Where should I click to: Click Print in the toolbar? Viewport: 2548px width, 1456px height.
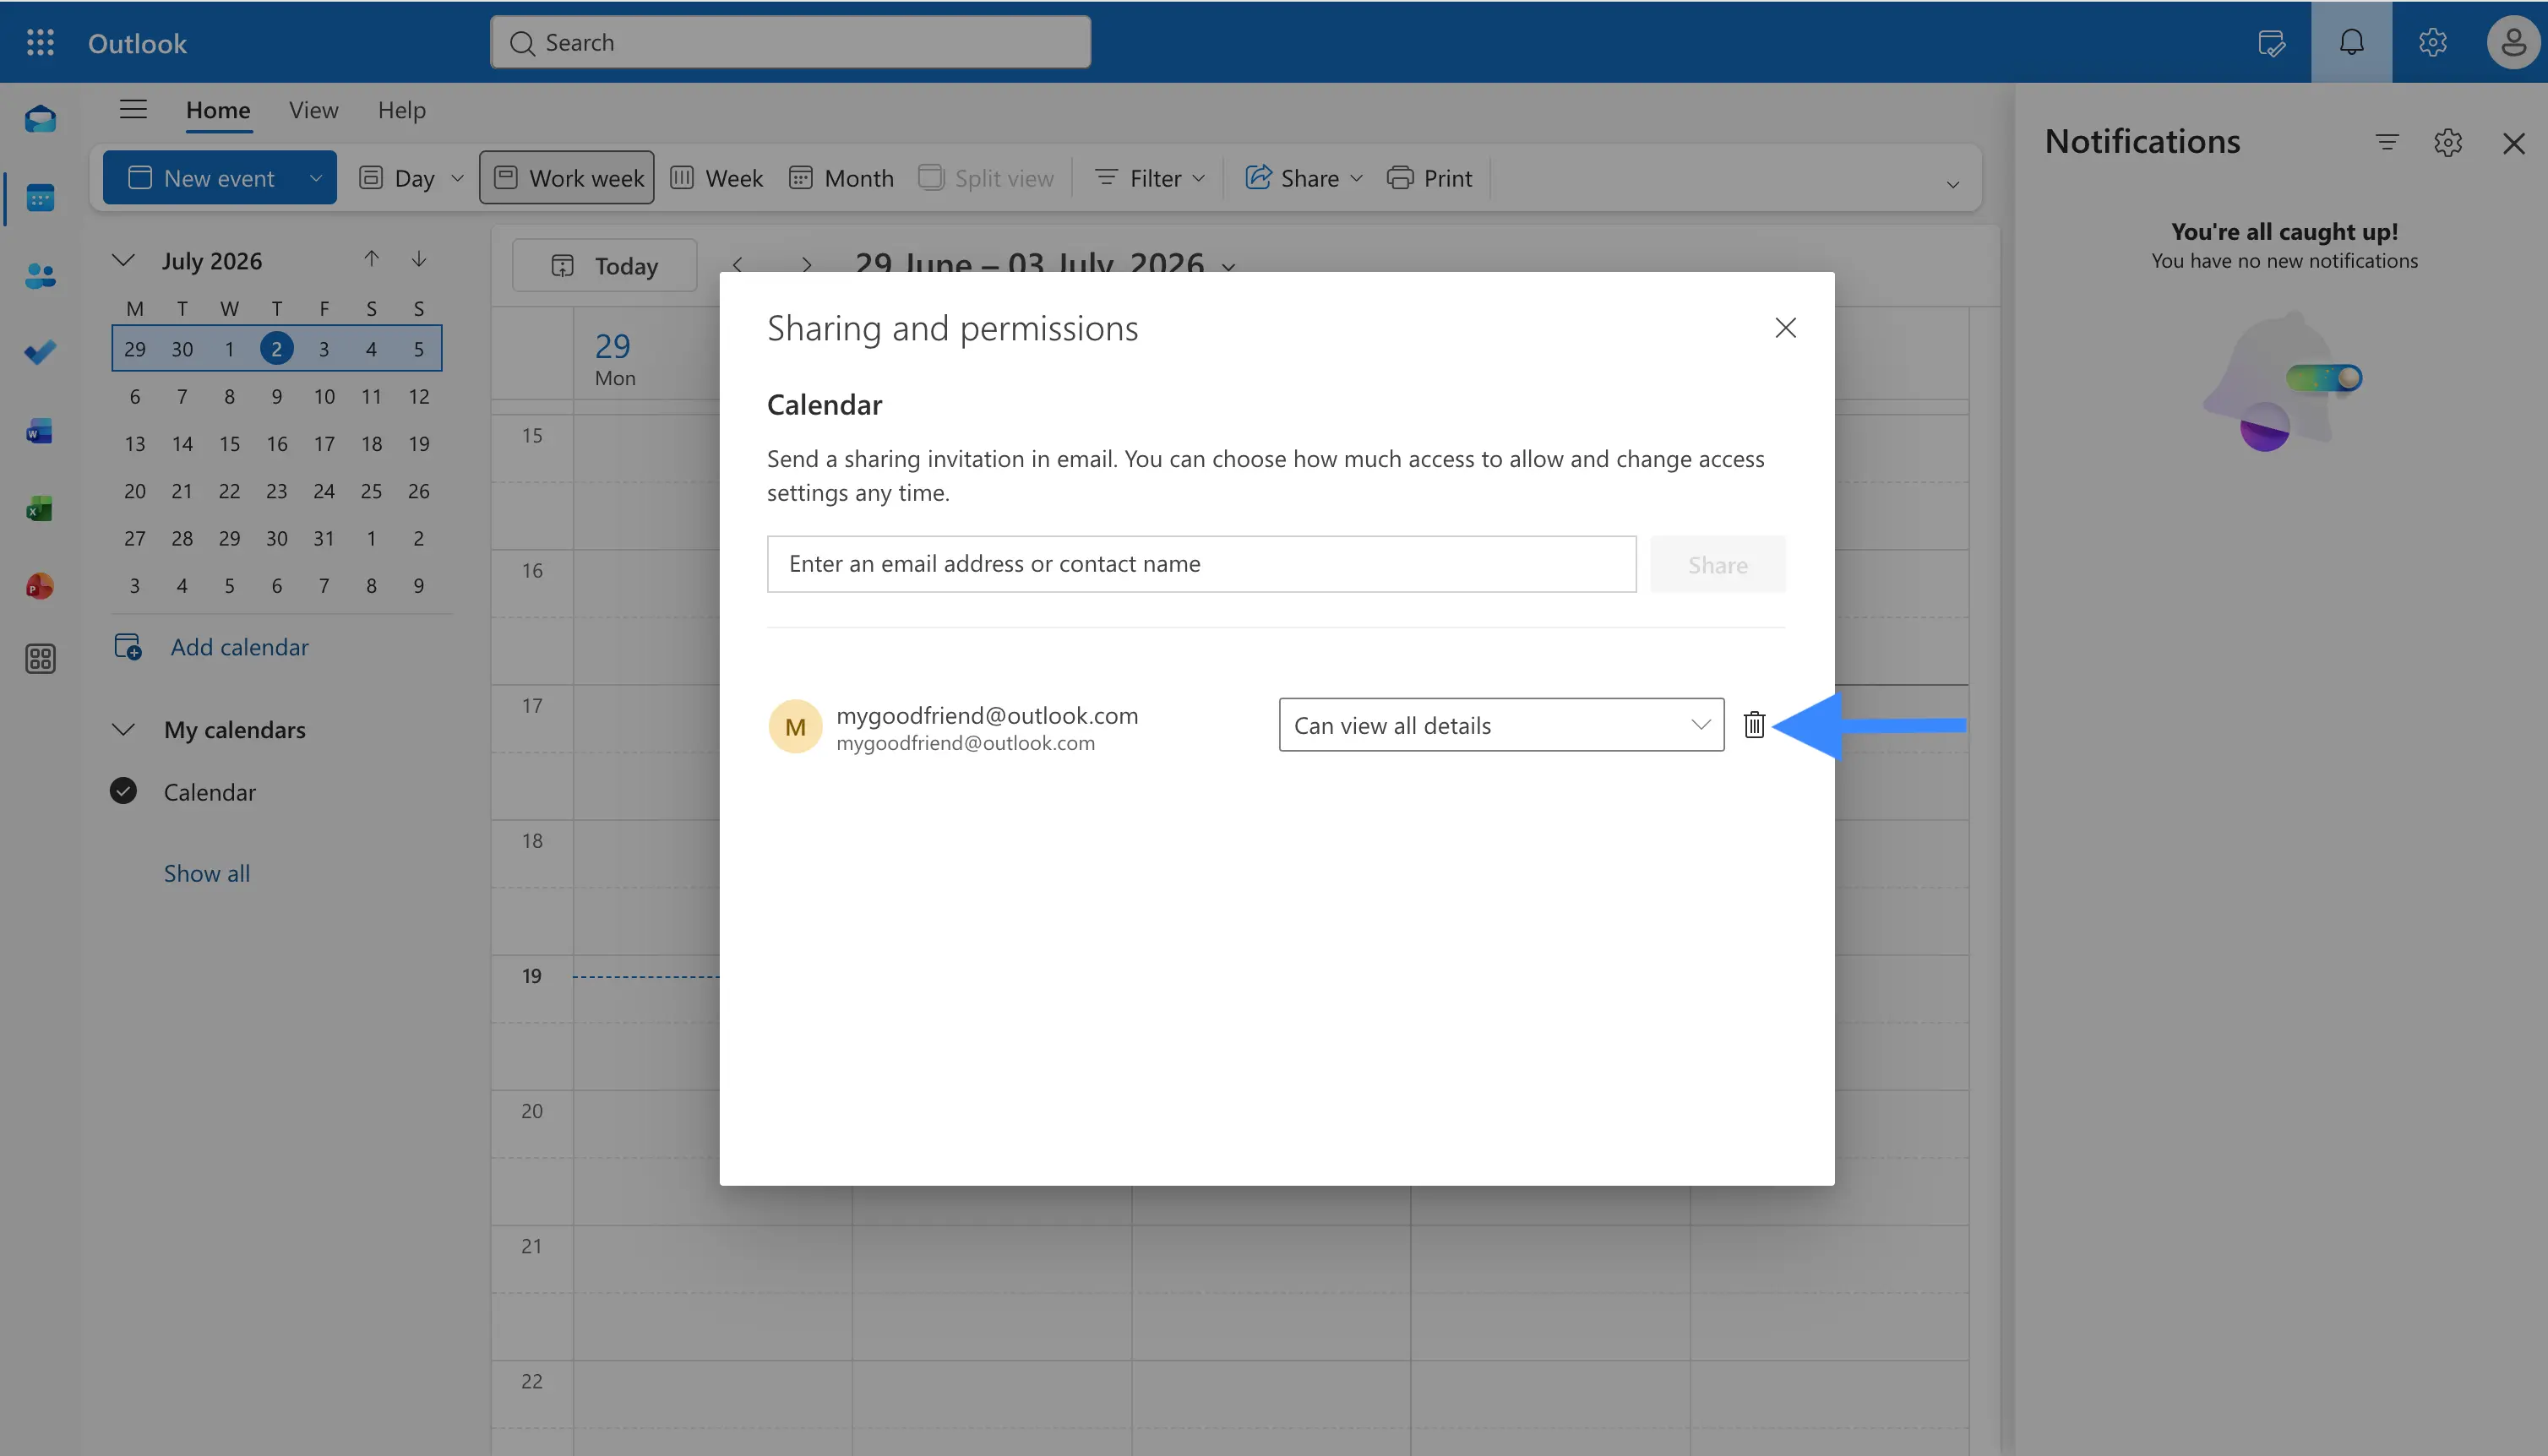1430,178
